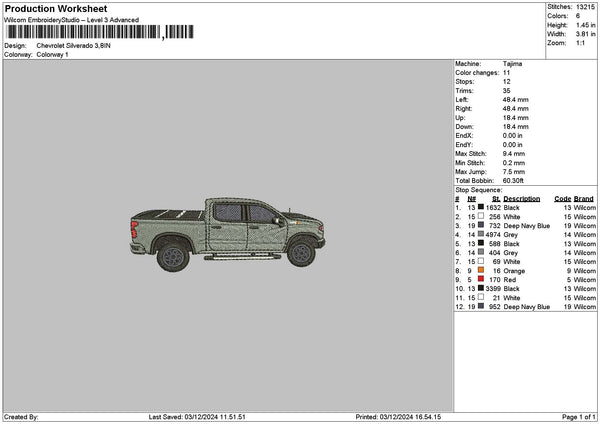Click the Total Bobbin value
This screenshot has width=600, height=424.
pos(515,180)
